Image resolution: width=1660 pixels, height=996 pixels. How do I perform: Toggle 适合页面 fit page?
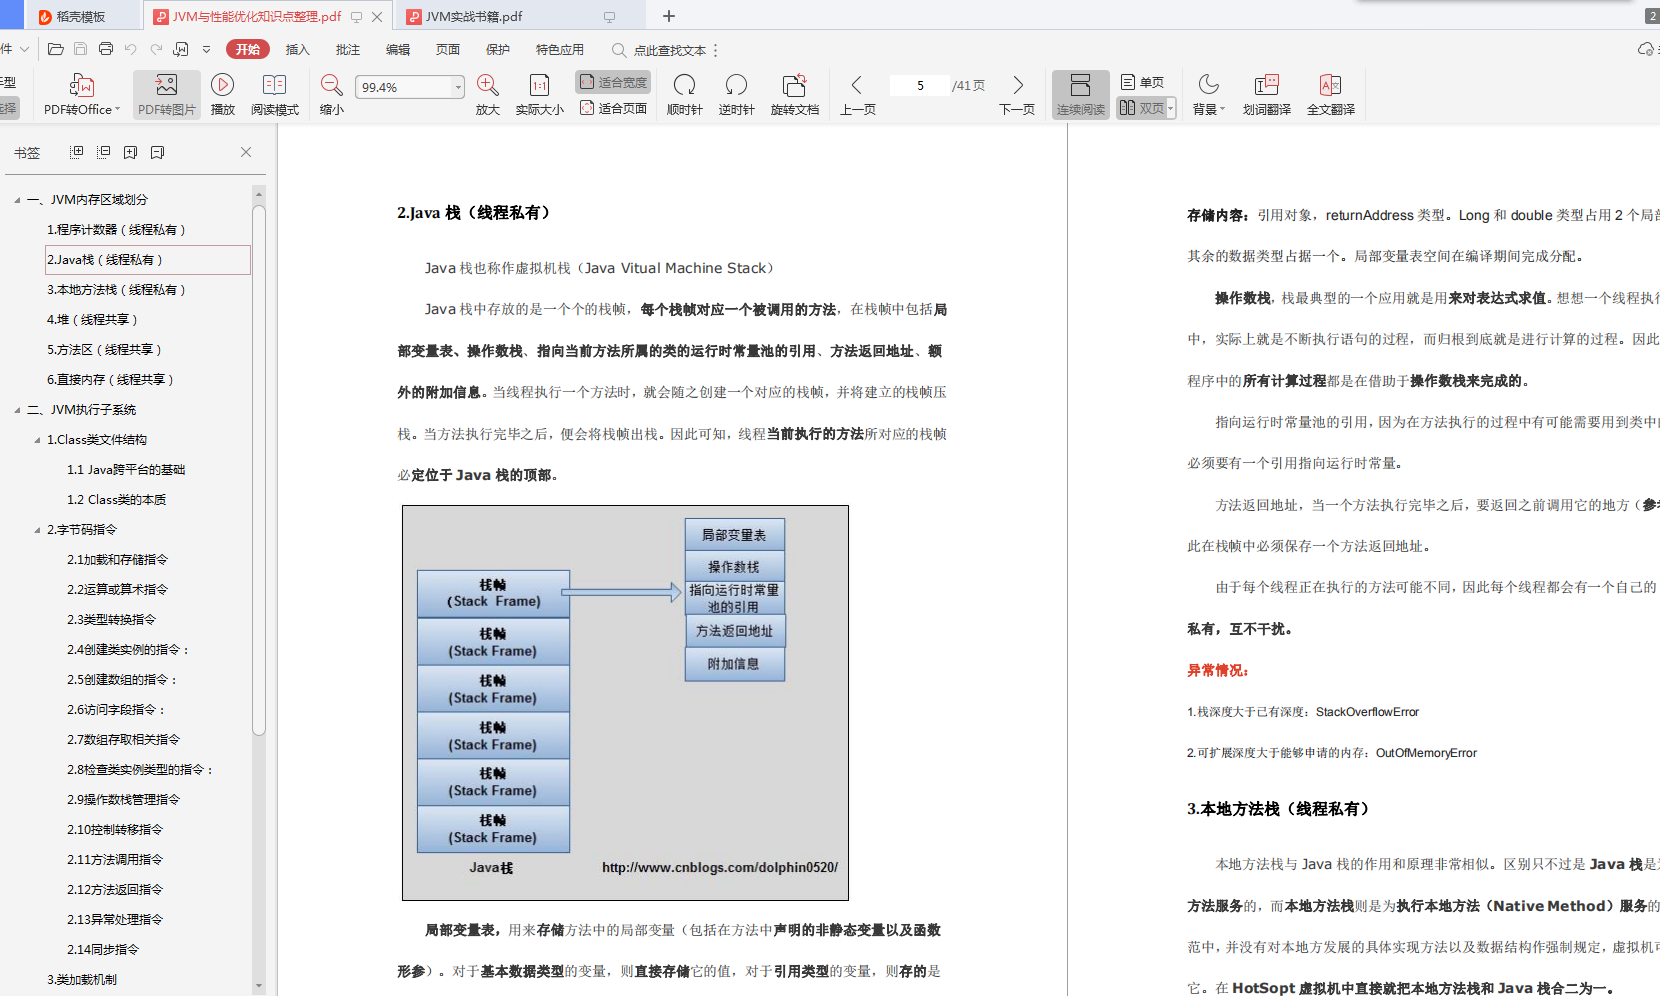tap(613, 108)
